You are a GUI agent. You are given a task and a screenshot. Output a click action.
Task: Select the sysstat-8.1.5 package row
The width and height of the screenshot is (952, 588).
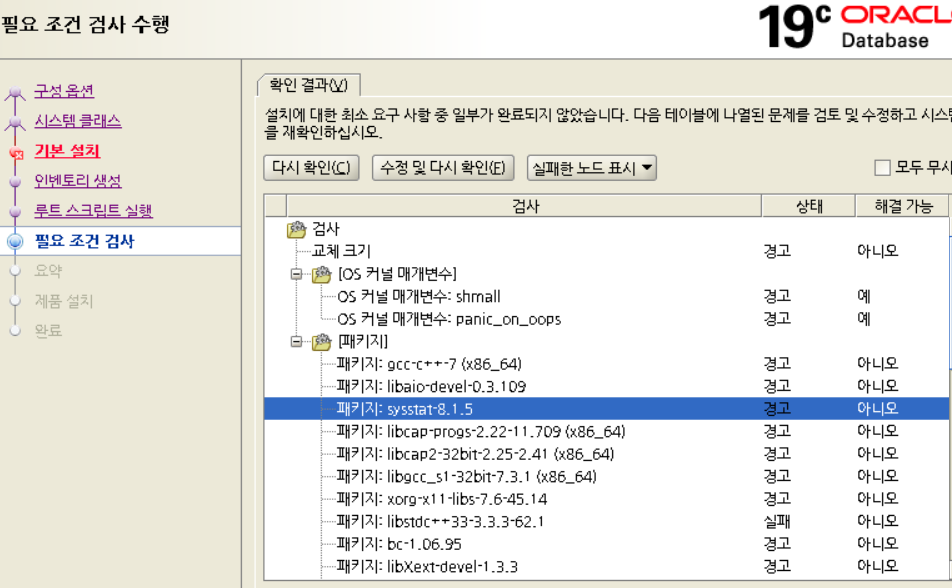[607, 409]
